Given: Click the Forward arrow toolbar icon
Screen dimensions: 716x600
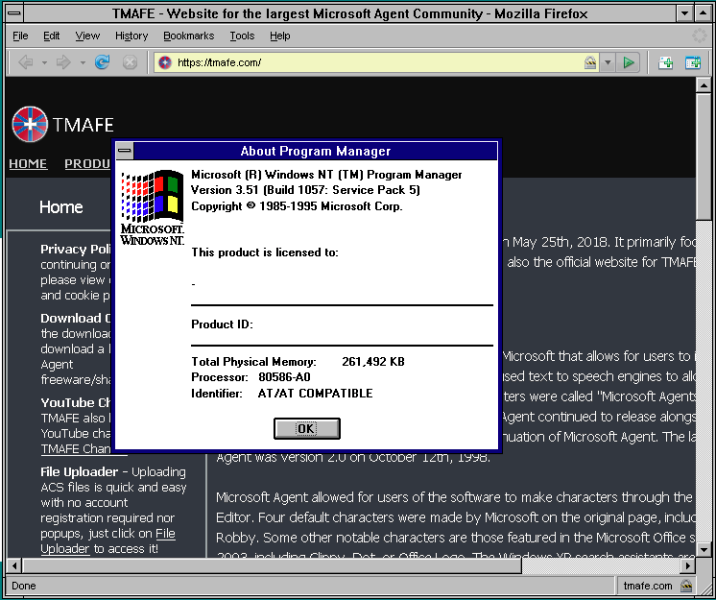Looking at the screenshot, I should (x=63, y=62).
